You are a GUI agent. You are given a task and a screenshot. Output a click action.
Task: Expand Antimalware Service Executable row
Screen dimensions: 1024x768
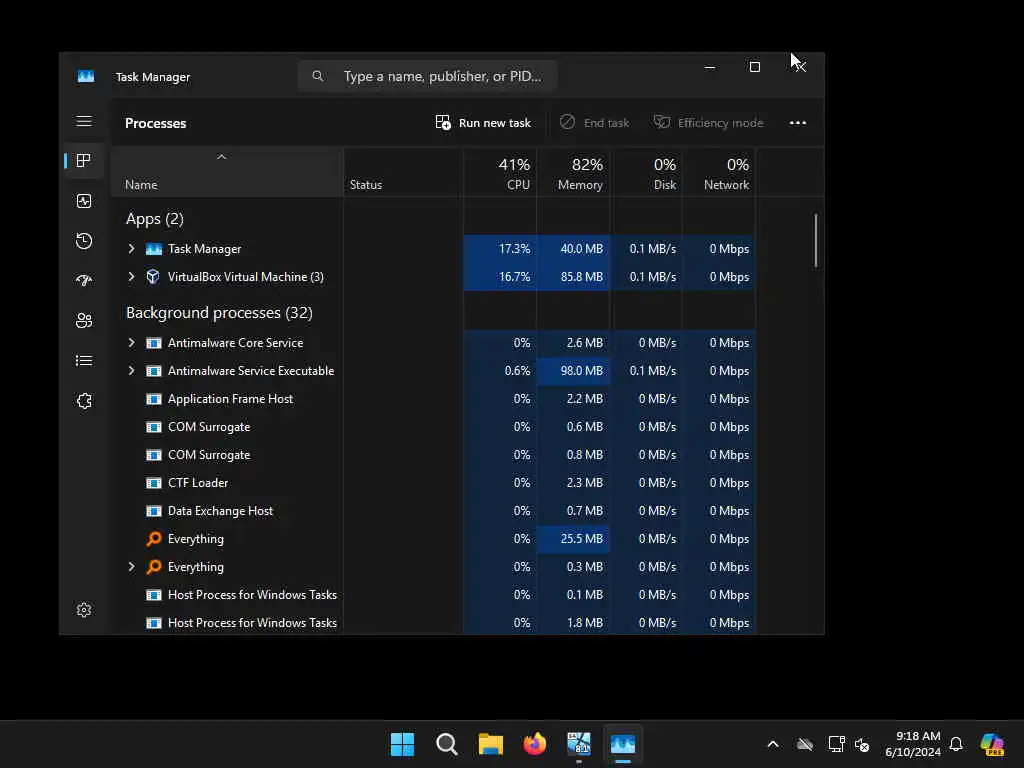131,371
